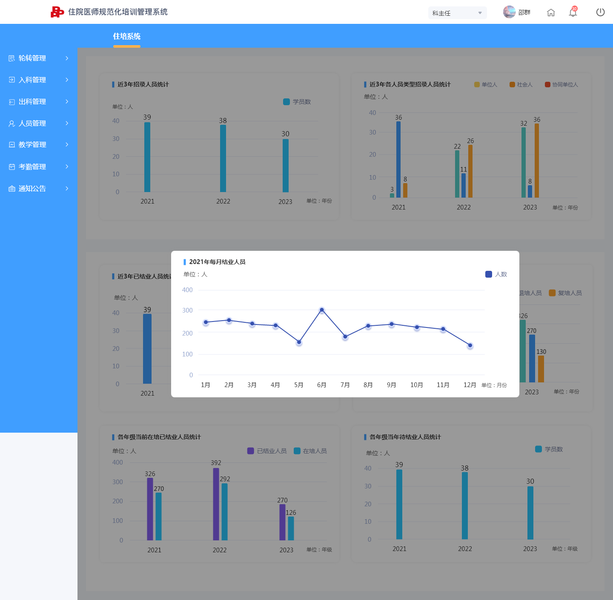This screenshot has height=600, width=613.
Task: Toggle the 人数 legend in monthly popup chart
Action: (x=496, y=274)
